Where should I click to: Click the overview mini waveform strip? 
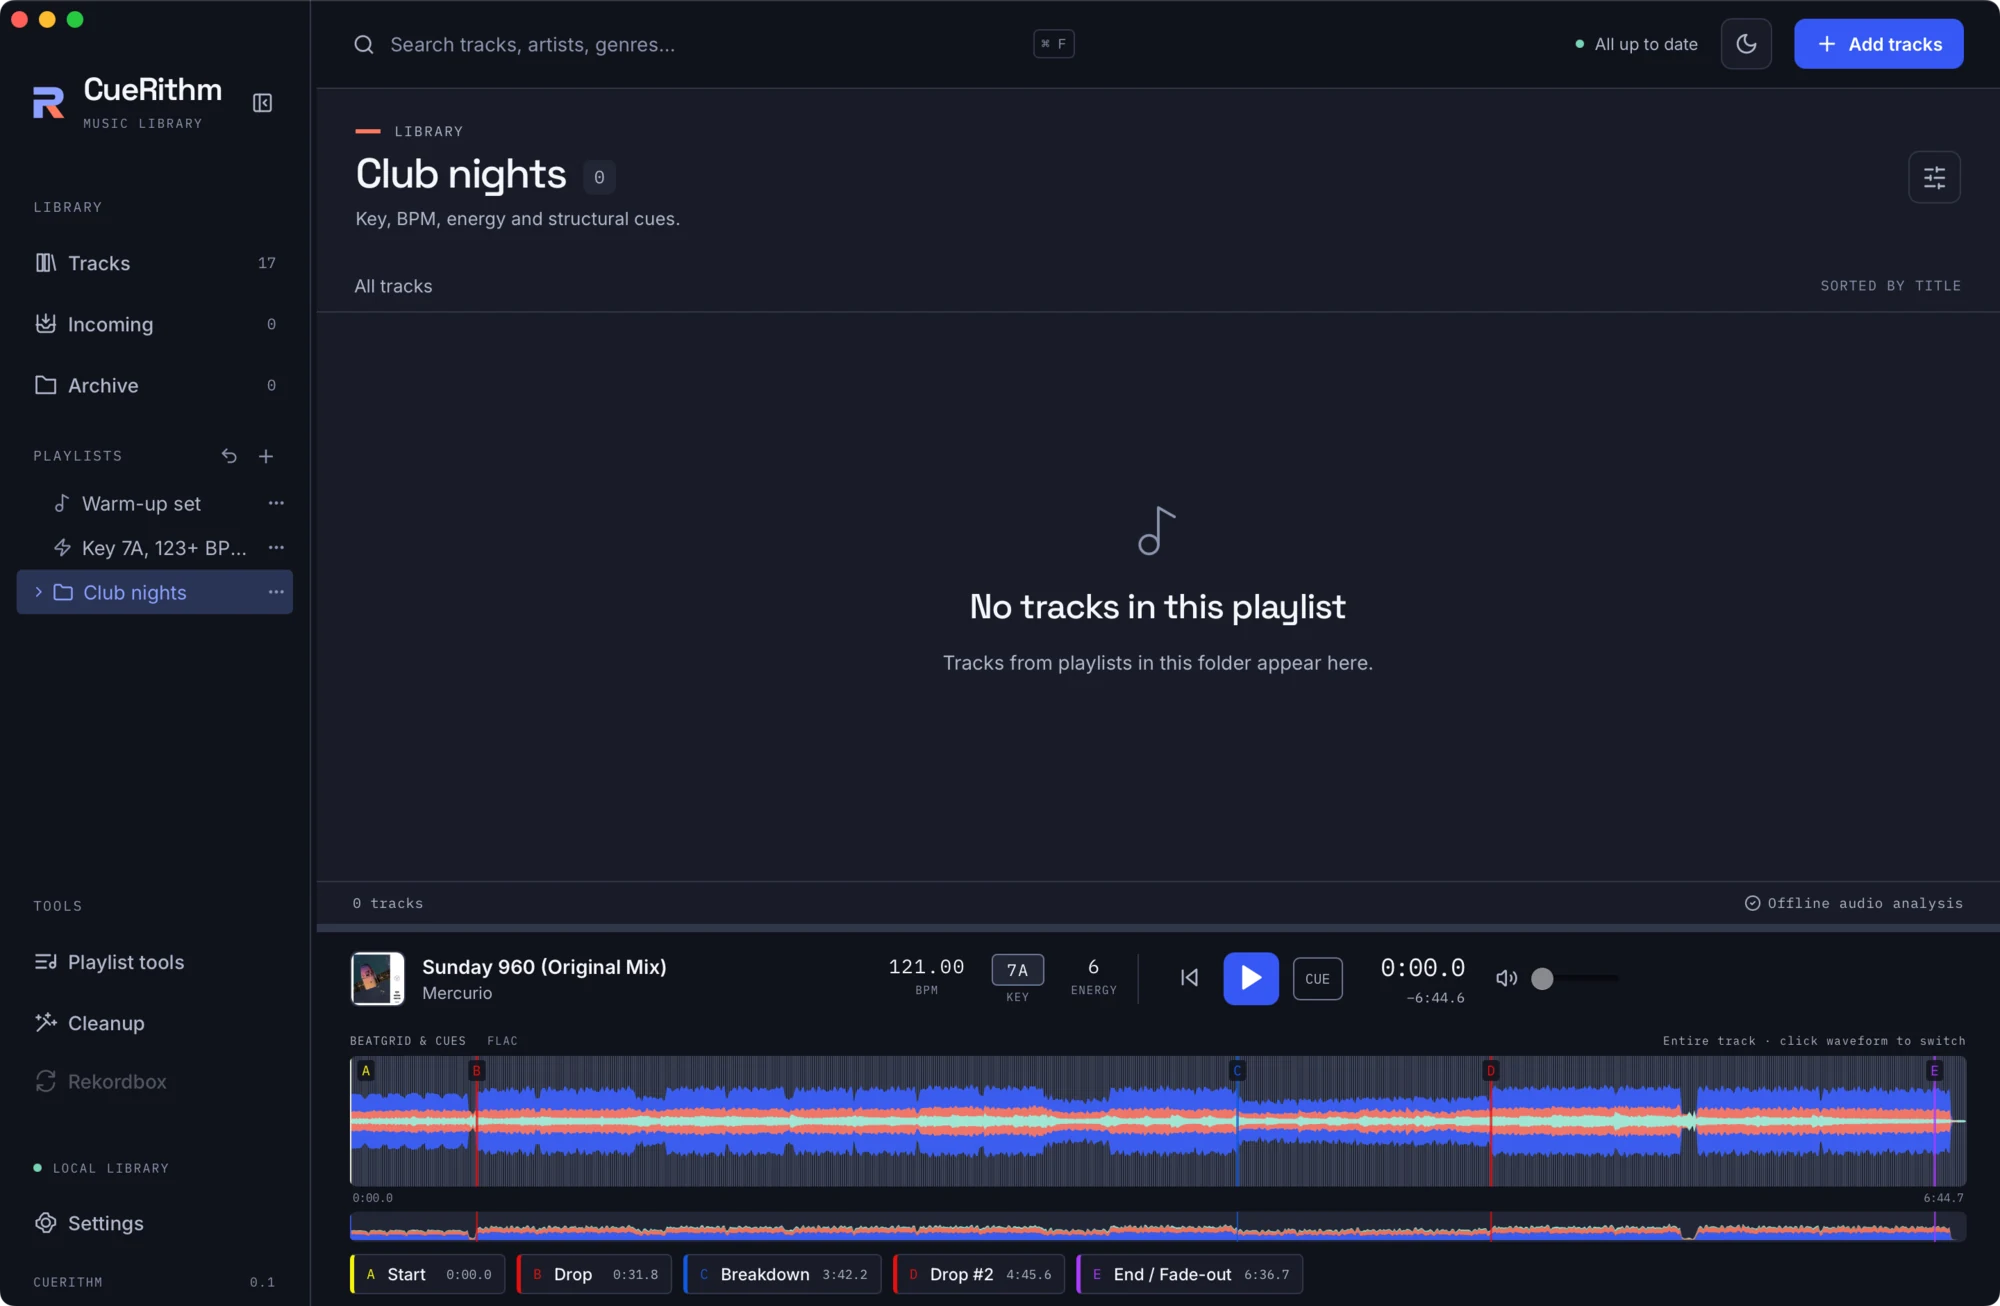(x=1157, y=1227)
